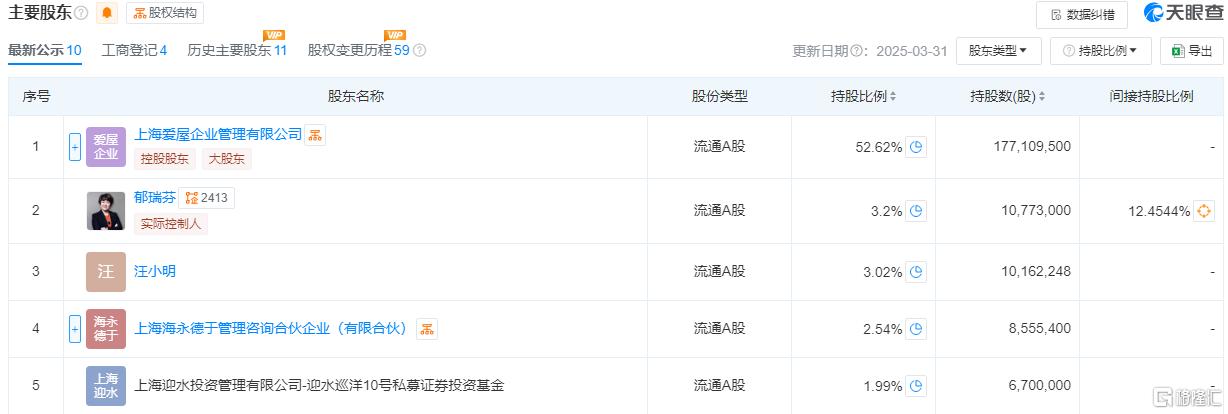Viewport: 1228px width, 414px height.
Task: Click the pie chart icon next to 3.2%
Action: coord(916,211)
